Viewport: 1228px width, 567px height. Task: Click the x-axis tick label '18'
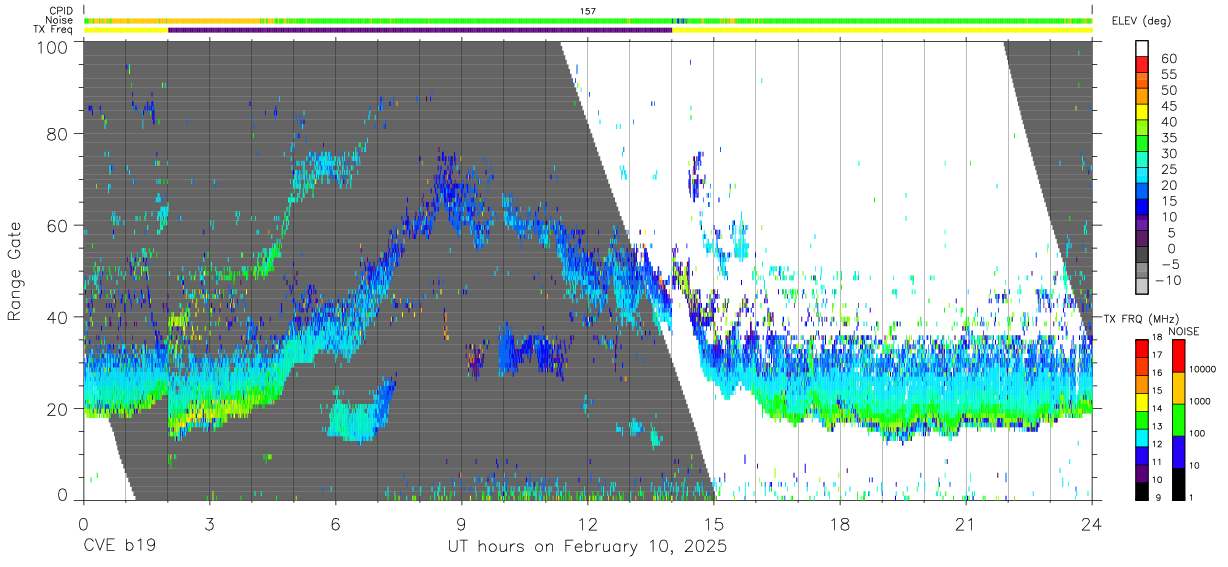[839, 524]
